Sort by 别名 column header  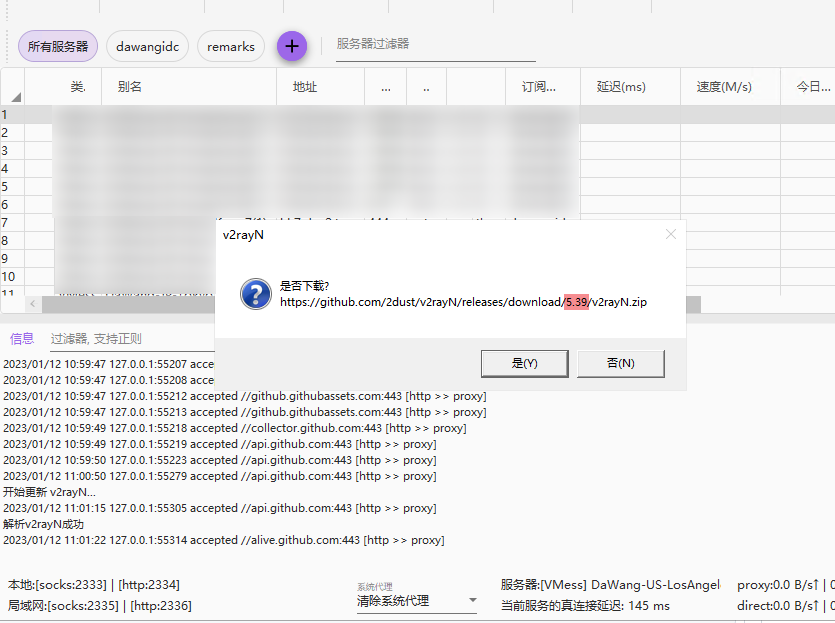pyautogui.click(x=189, y=87)
